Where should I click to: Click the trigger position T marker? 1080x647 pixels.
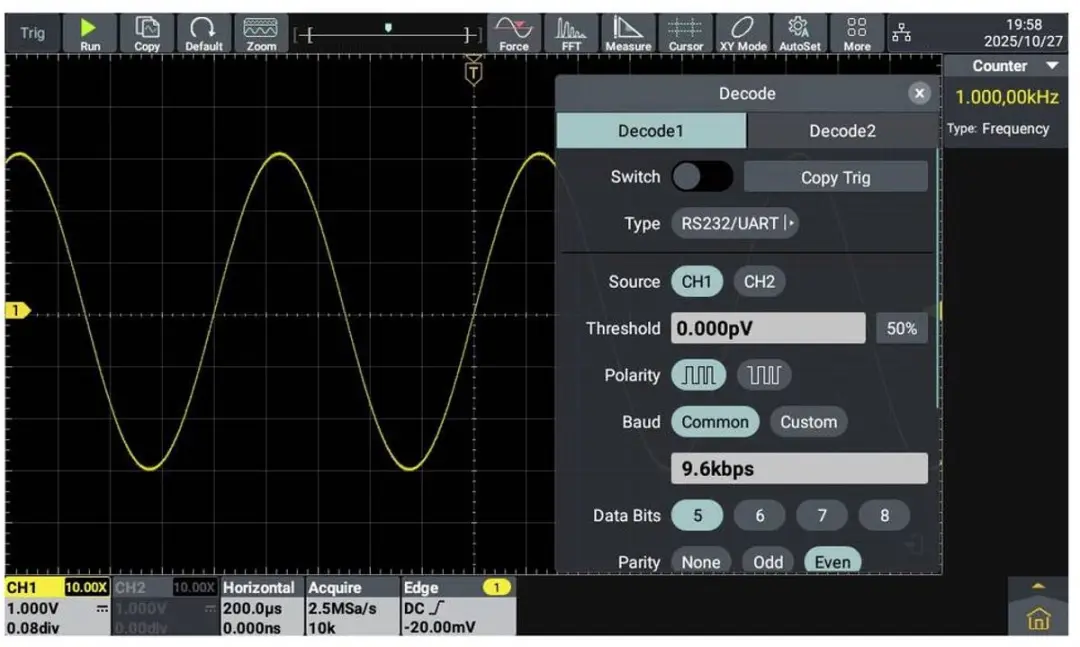pyautogui.click(x=473, y=72)
